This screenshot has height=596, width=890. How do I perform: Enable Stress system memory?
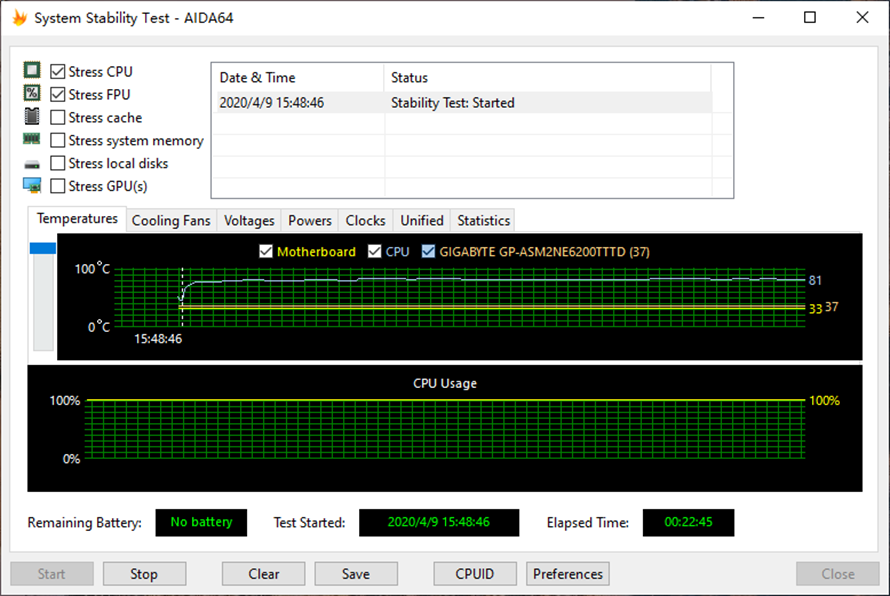(57, 140)
